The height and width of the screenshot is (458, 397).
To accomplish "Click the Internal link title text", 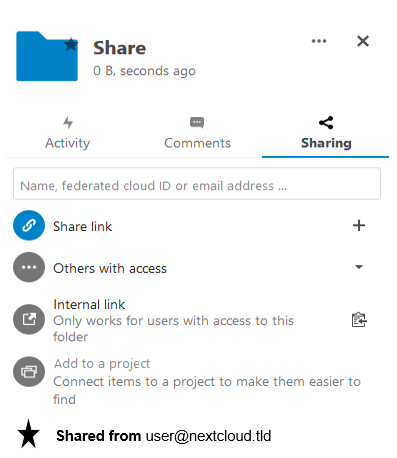I will (89, 304).
